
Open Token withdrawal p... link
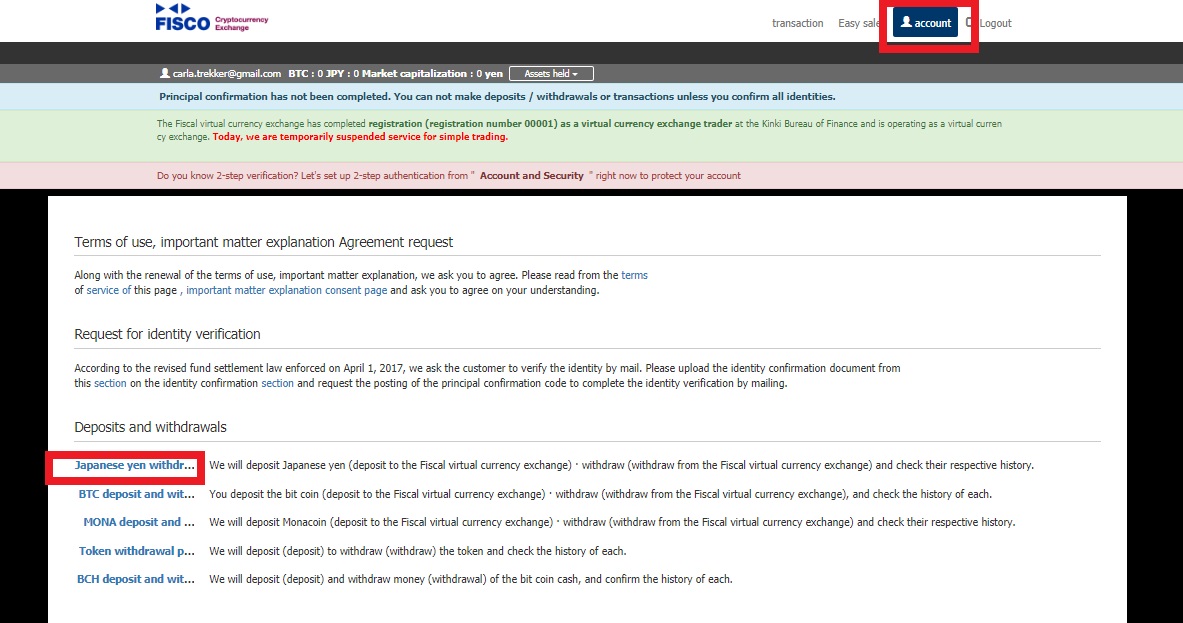pos(137,551)
